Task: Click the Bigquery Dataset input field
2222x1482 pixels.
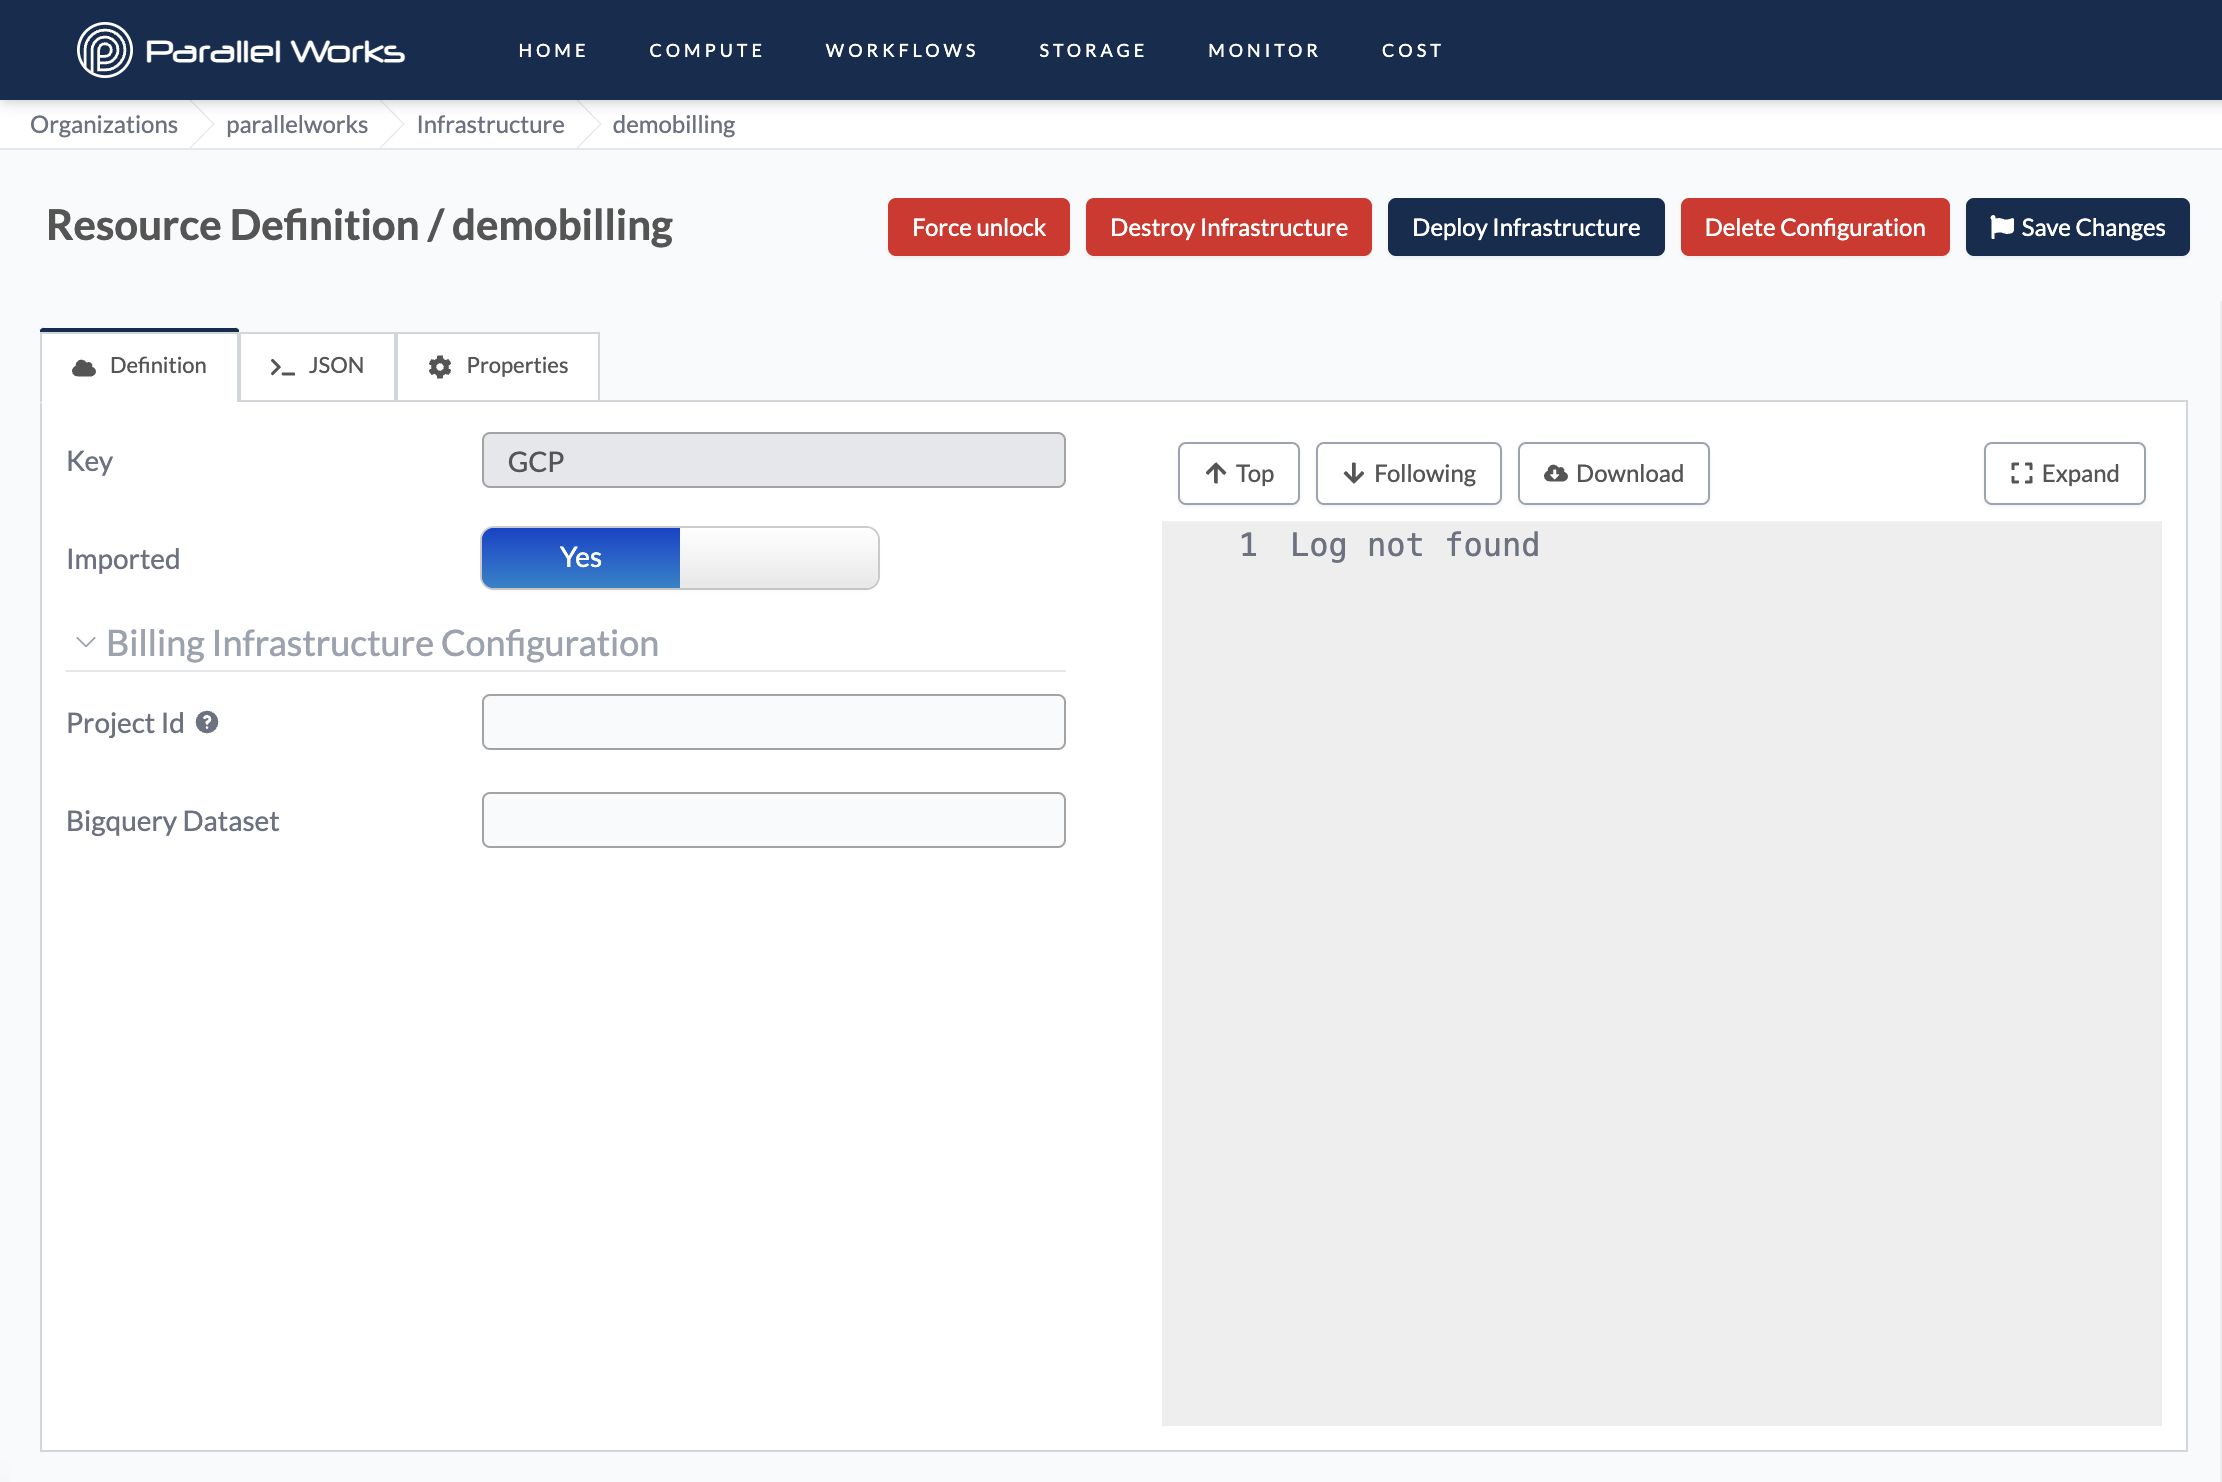Action: coord(774,819)
